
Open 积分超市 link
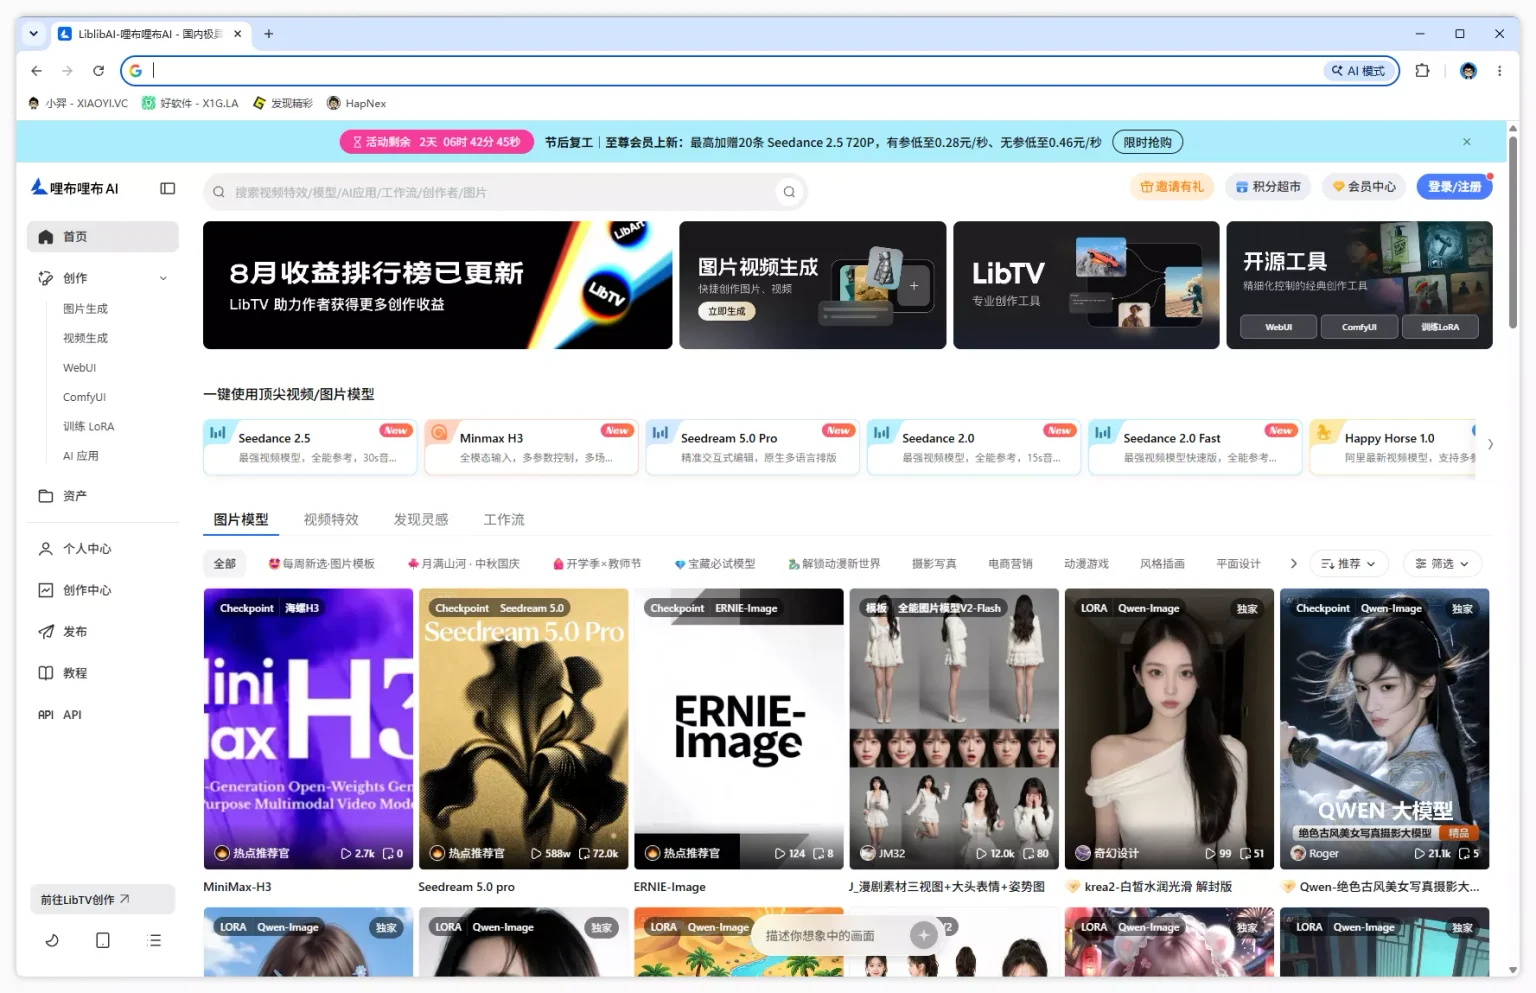click(x=1268, y=187)
